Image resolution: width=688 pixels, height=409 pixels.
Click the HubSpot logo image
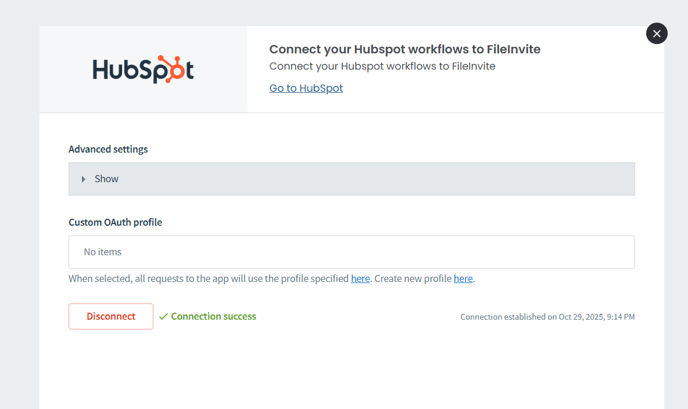[143, 70]
